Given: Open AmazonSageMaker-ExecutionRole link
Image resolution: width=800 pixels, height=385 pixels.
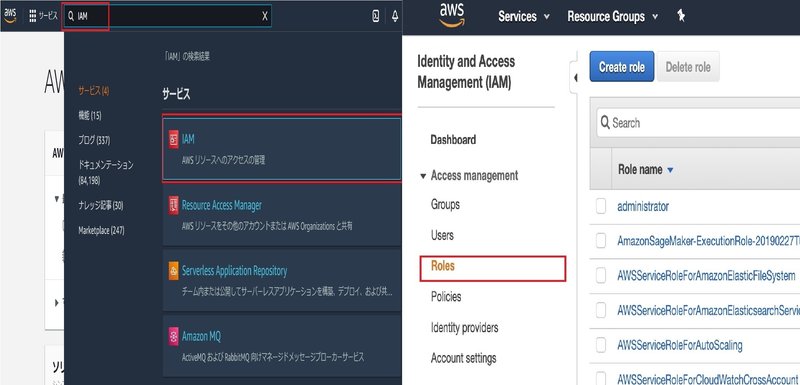Looking at the screenshot, I should click(x=708, y=241).
